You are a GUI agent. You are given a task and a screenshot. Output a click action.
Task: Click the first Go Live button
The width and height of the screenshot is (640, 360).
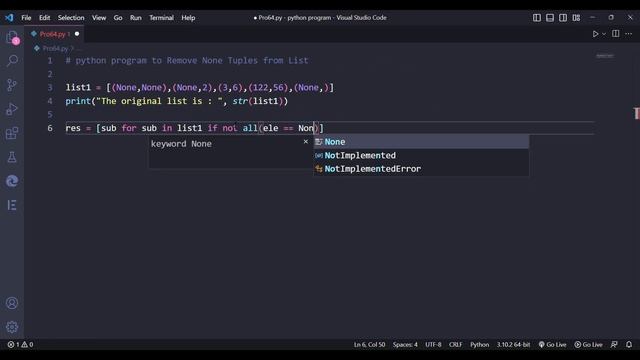click(x=552, y=344)
